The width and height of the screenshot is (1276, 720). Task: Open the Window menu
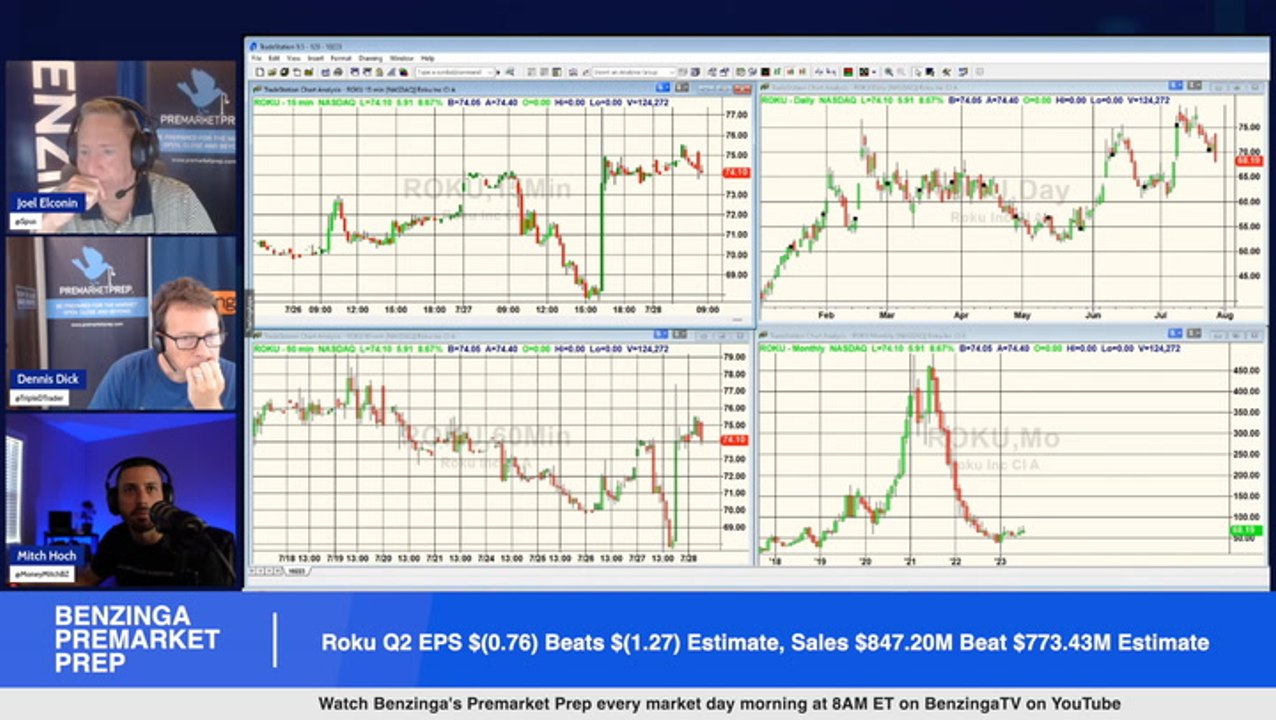(401, 58)
